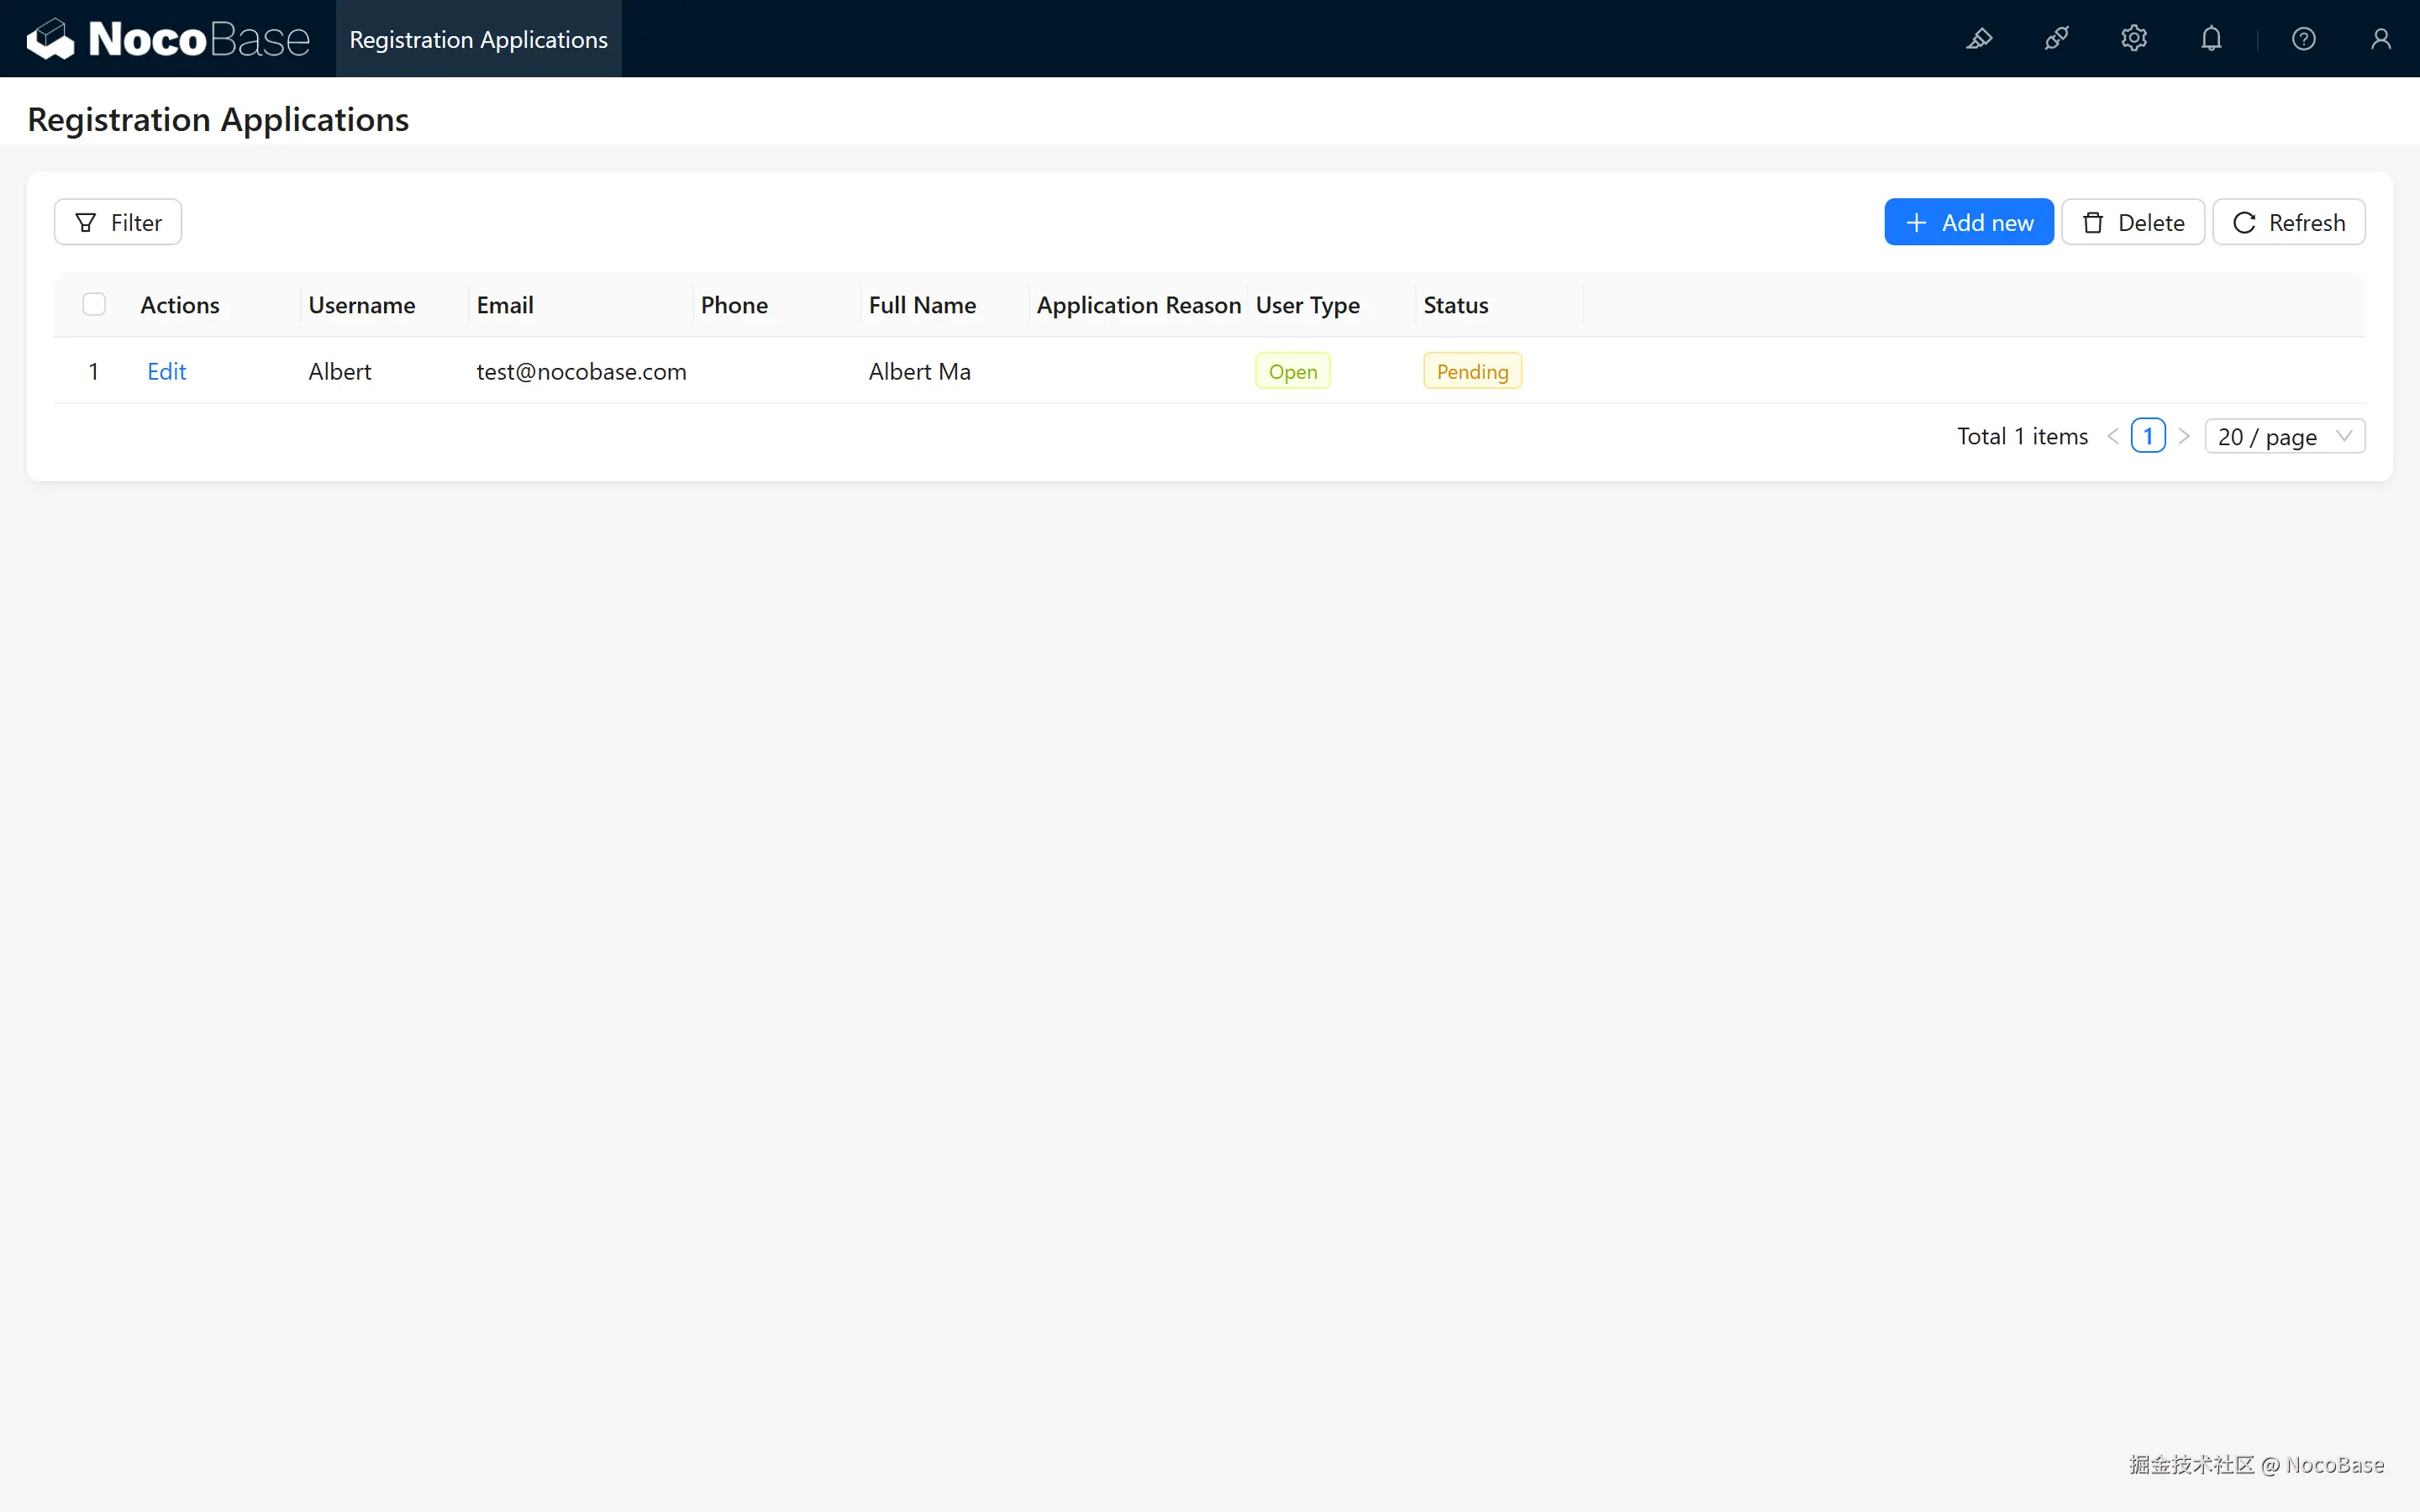This screenshot has height=1512, width=2420.
Task: Click the Pending status tag
Action: (x=1472, y=371)
